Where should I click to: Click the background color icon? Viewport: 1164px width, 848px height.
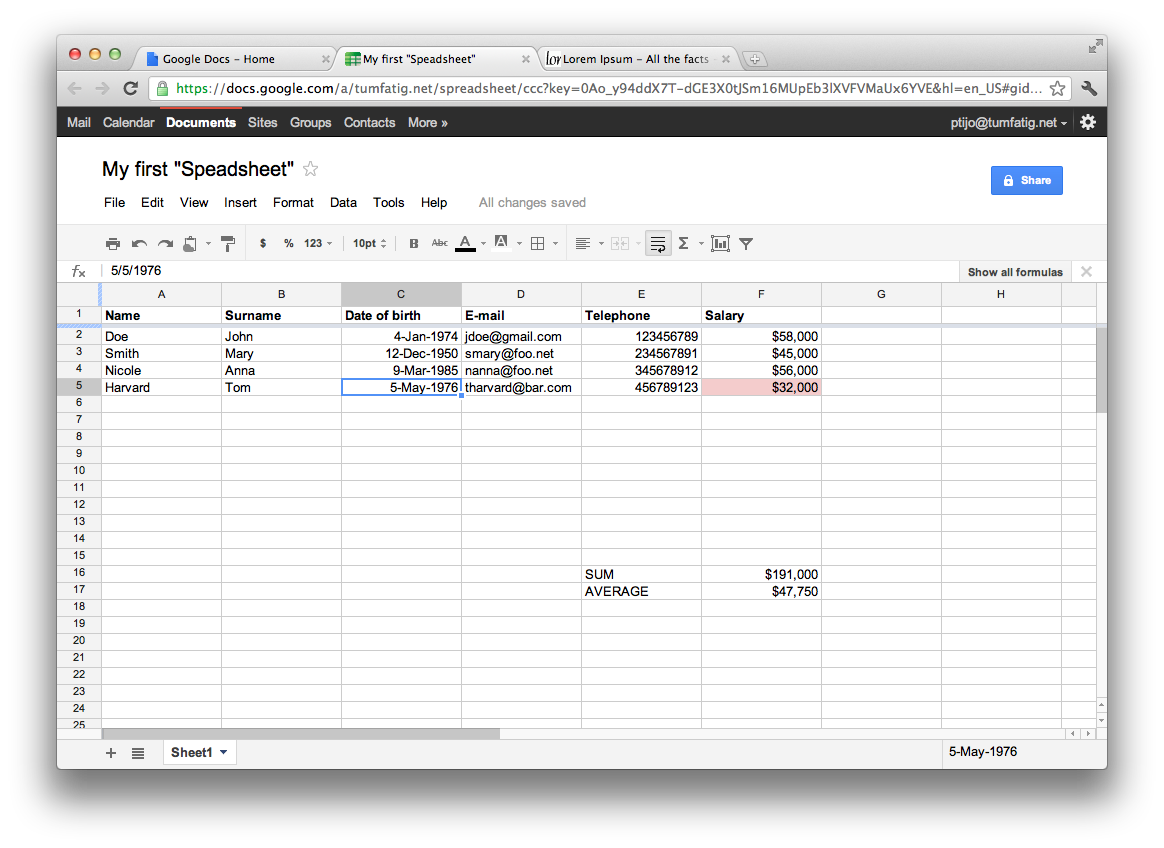point(502,244)
